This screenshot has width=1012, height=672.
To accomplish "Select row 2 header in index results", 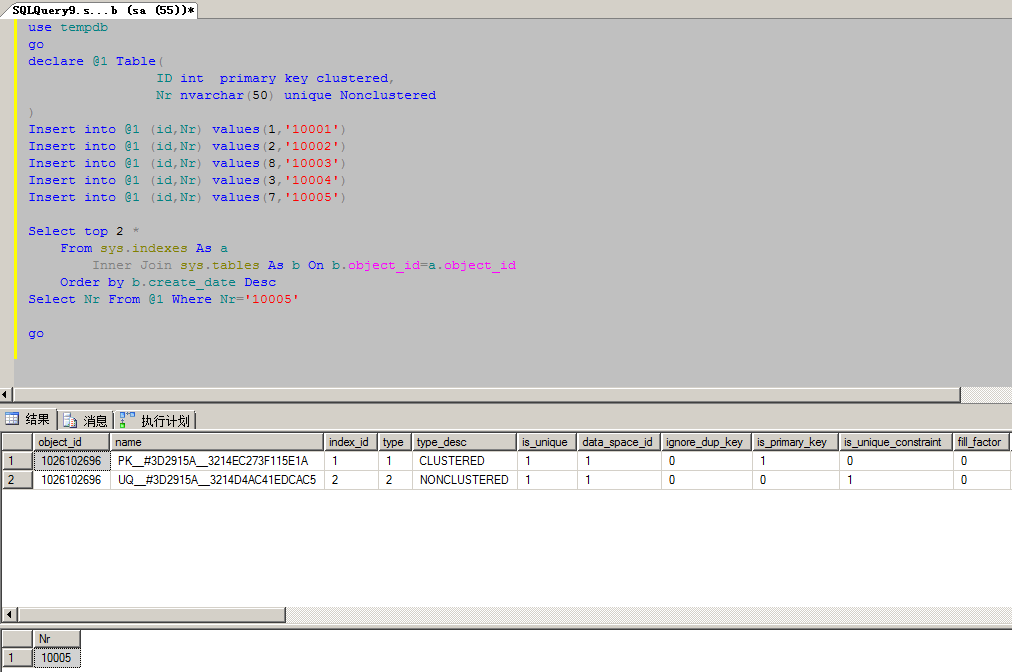I will coord(16,480).
